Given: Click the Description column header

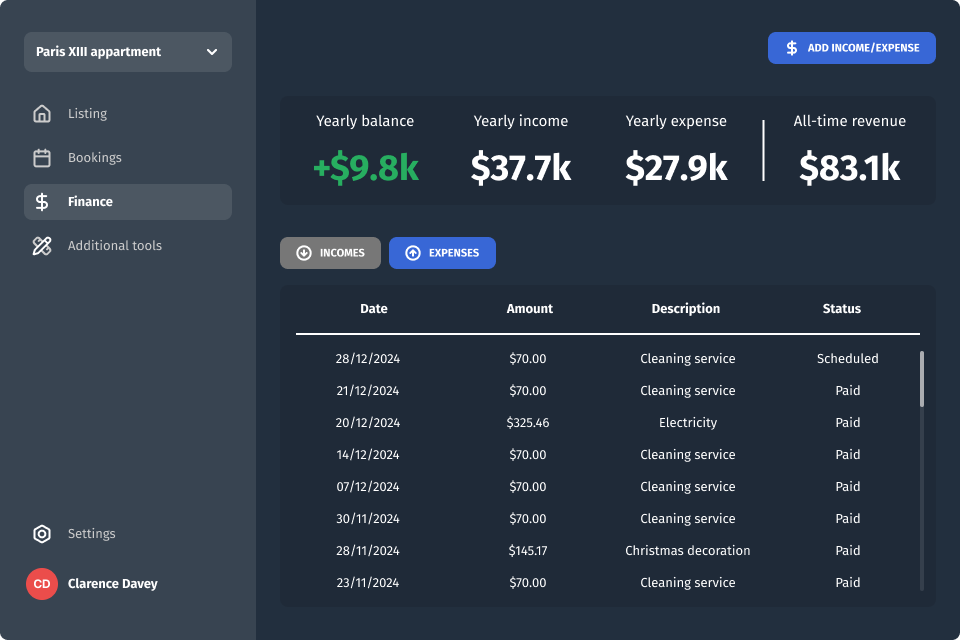Looking at the screenshot, I should click(x=686, y=309).
